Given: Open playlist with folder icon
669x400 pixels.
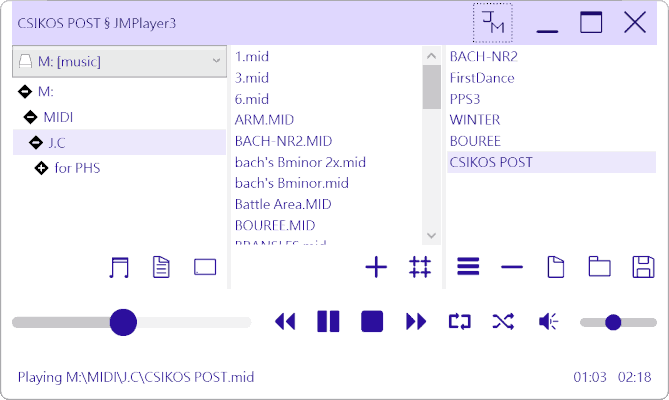Looking at the screenshot, I should click(599, 267).
